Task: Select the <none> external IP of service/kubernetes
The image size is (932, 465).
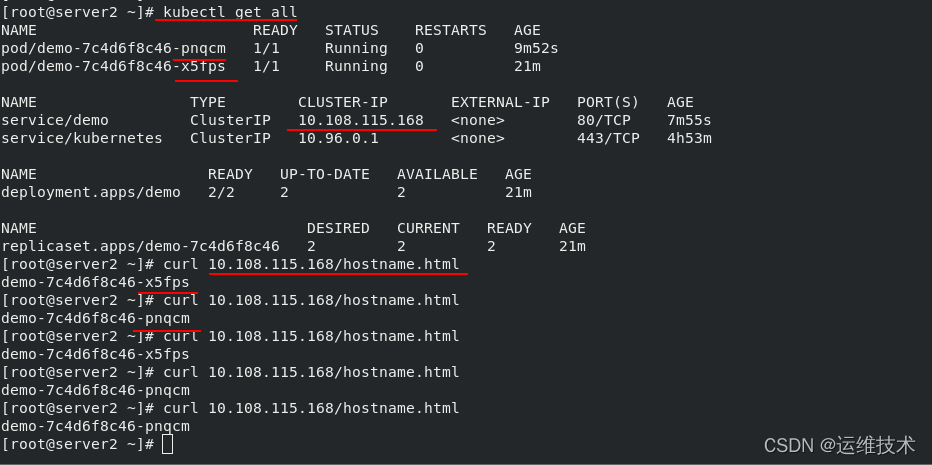Action: [x=478, y=138]
